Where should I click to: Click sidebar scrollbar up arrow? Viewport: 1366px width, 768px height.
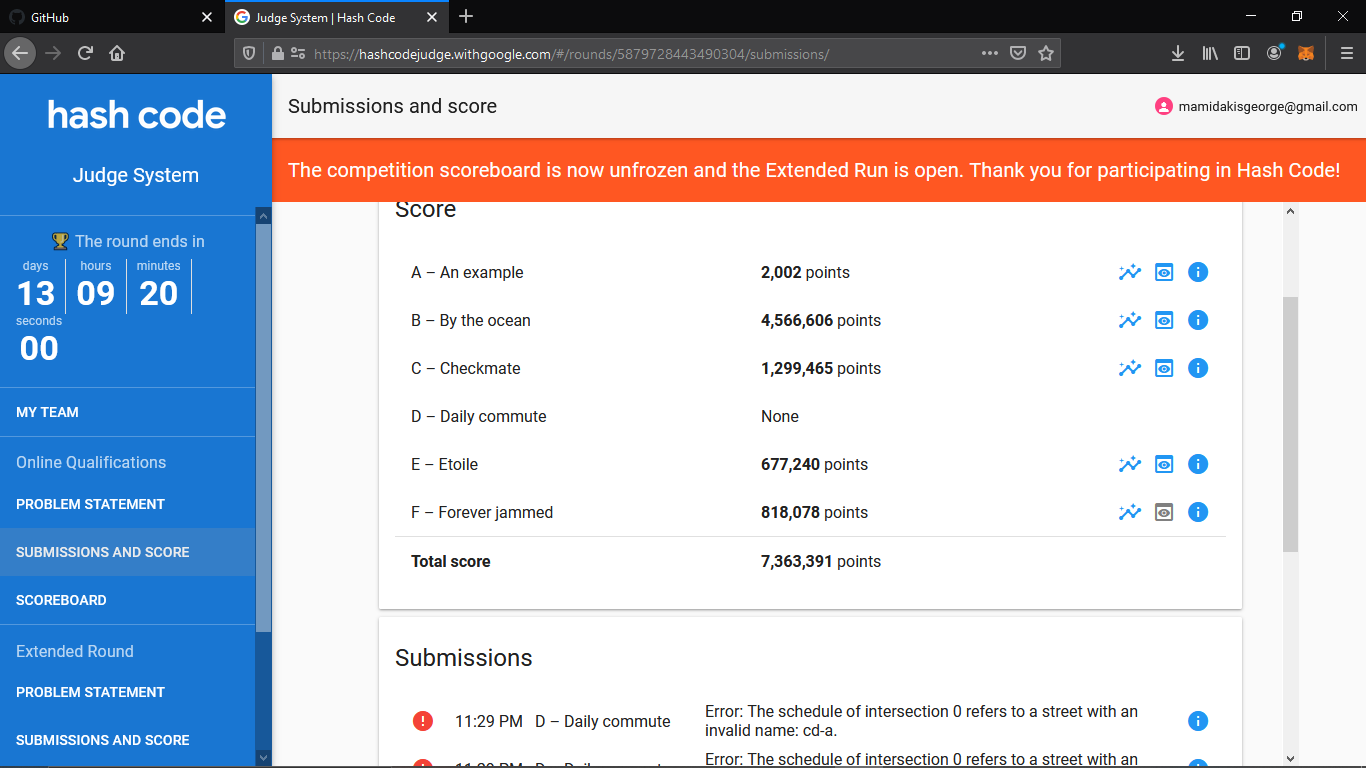click(263, 215)
